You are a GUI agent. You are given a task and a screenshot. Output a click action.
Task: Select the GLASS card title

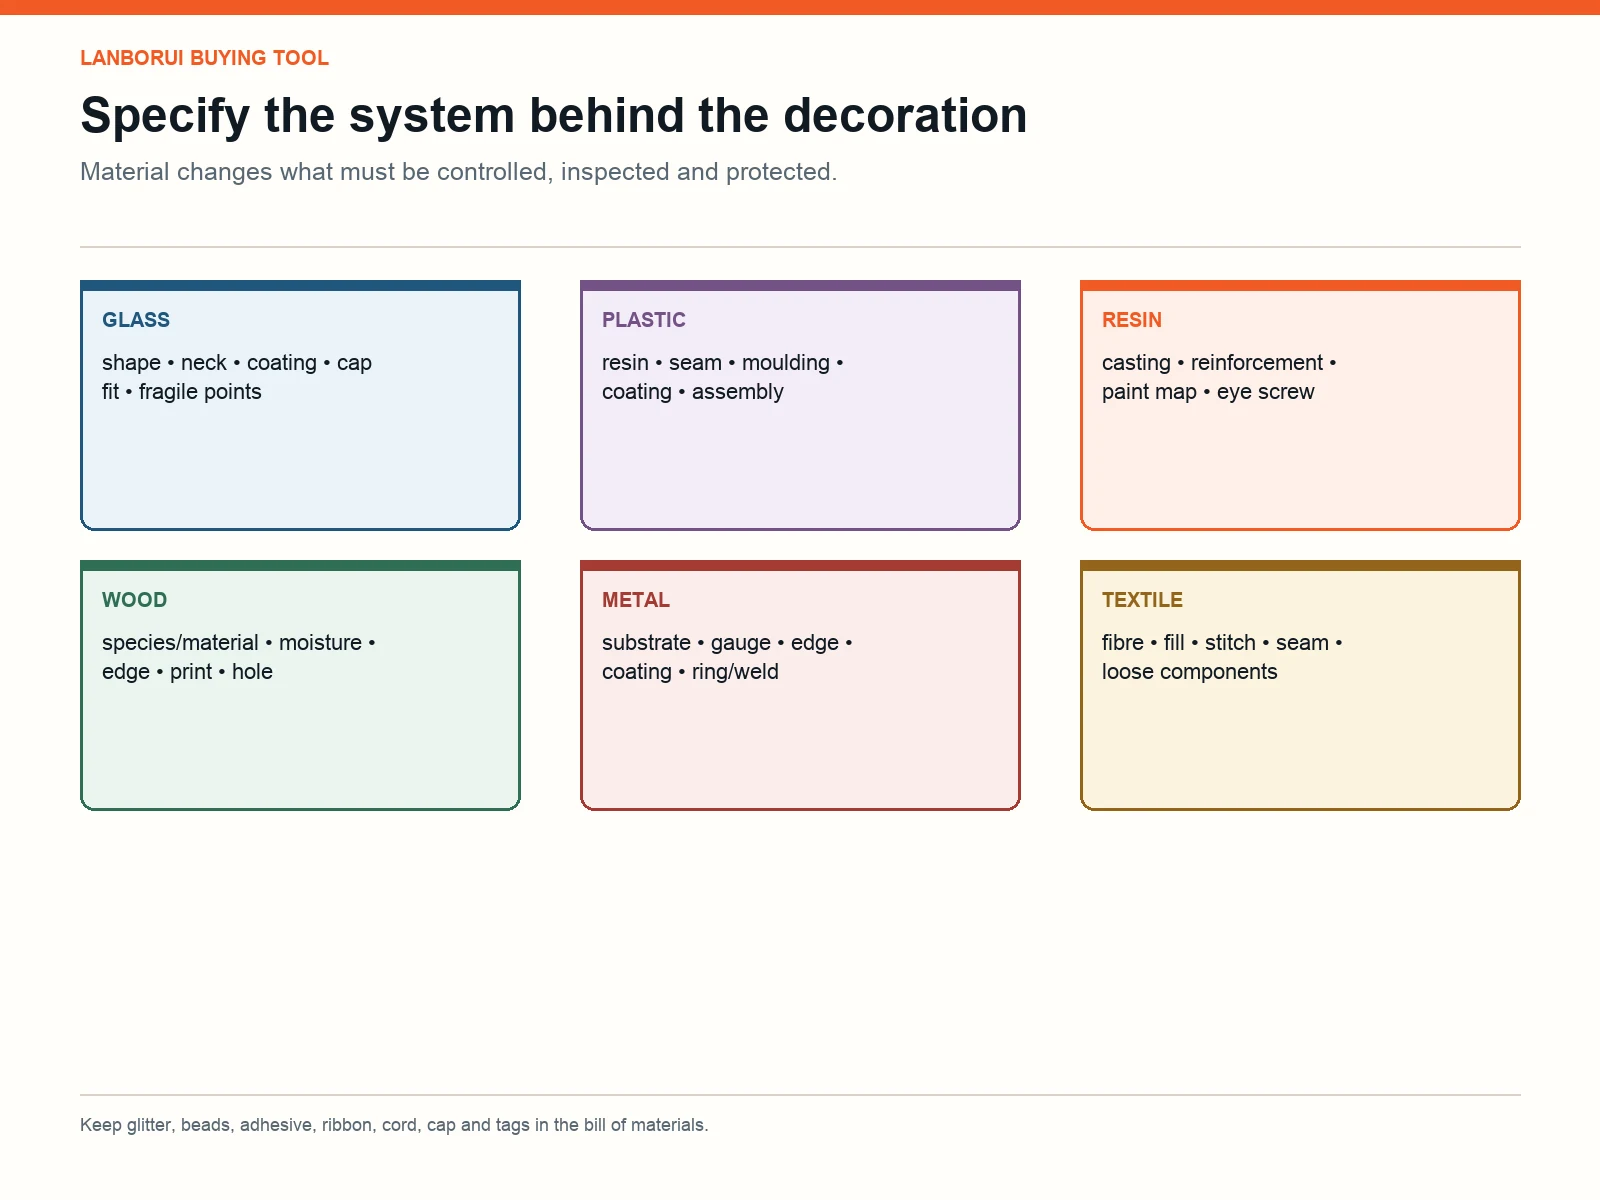[136, 320]
